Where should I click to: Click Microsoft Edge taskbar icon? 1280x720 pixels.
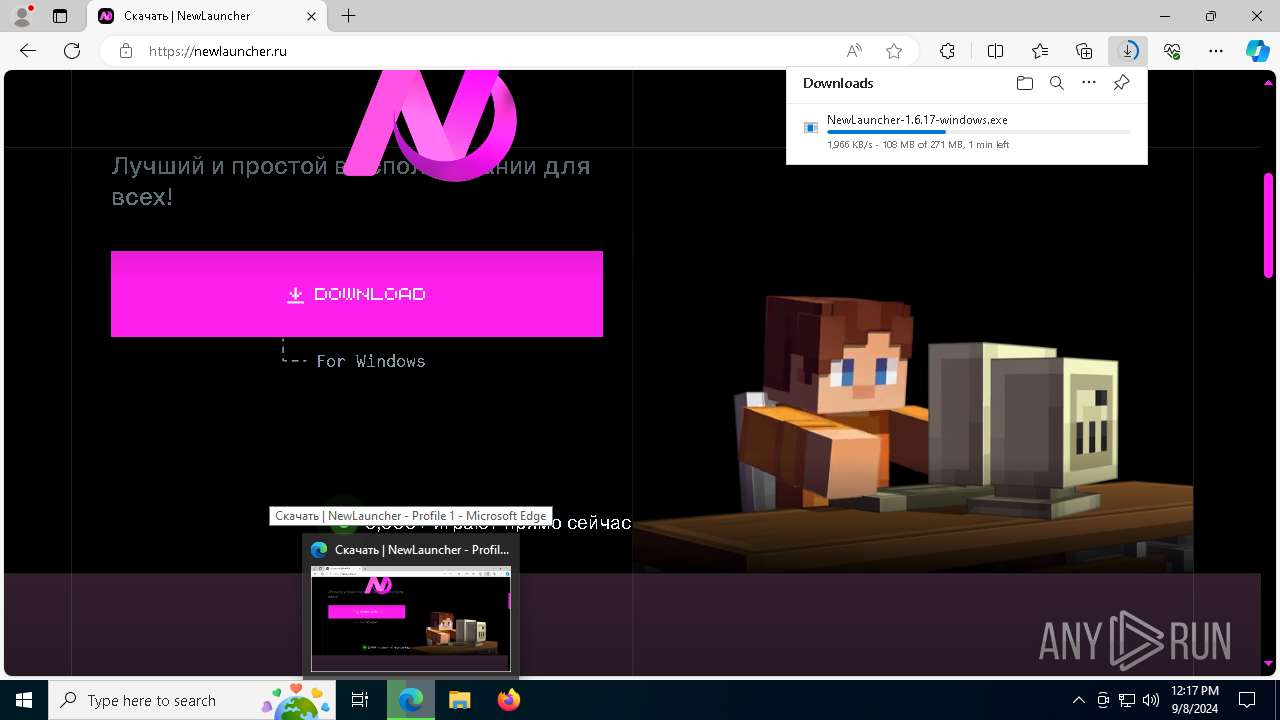click(410, 700)
